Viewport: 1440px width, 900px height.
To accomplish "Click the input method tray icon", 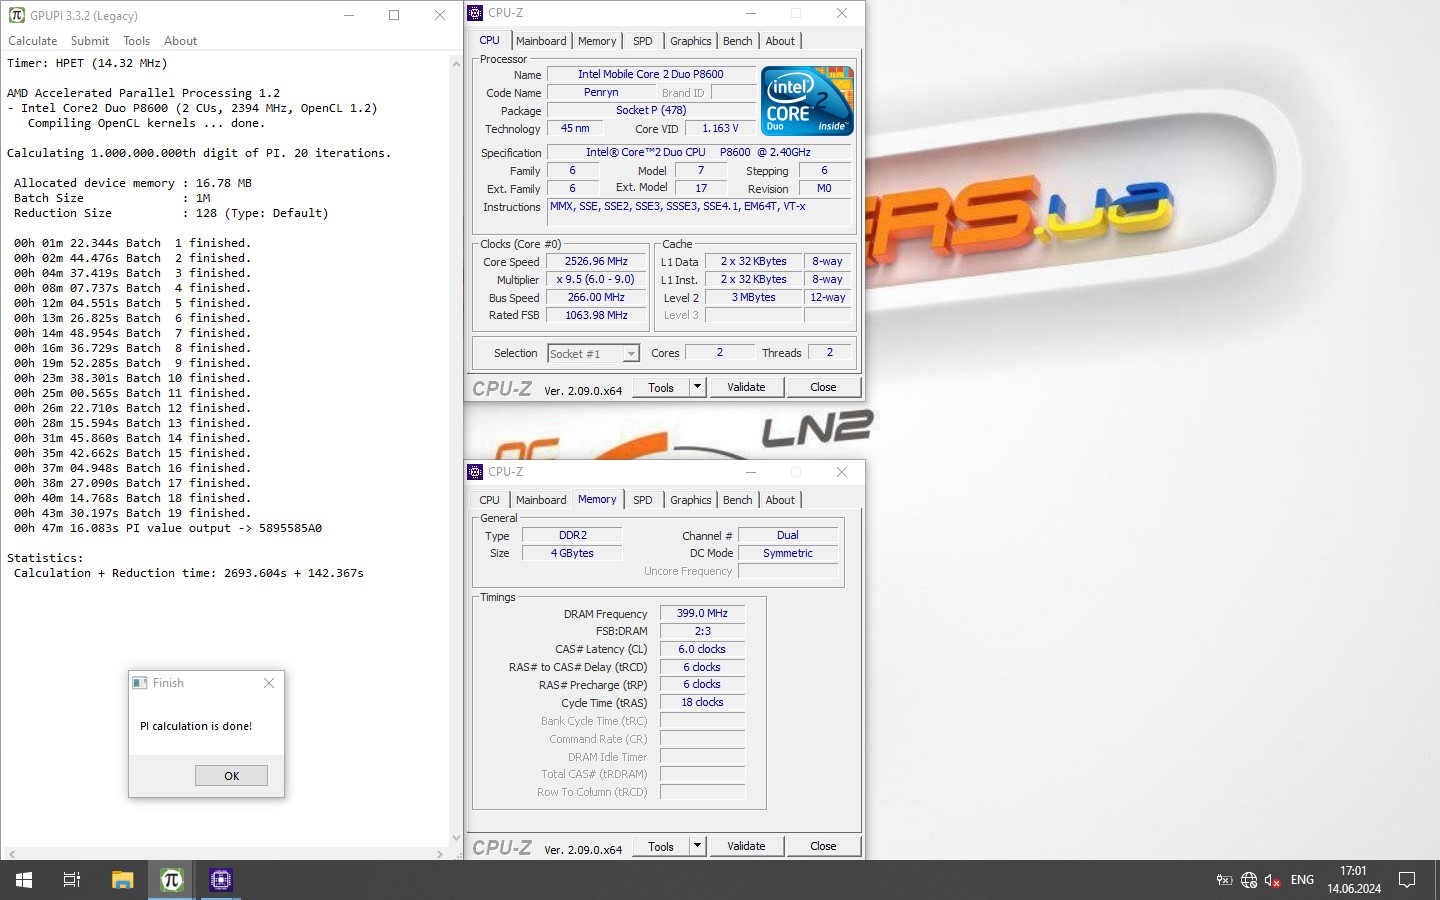I will (x=1224, y=880).
